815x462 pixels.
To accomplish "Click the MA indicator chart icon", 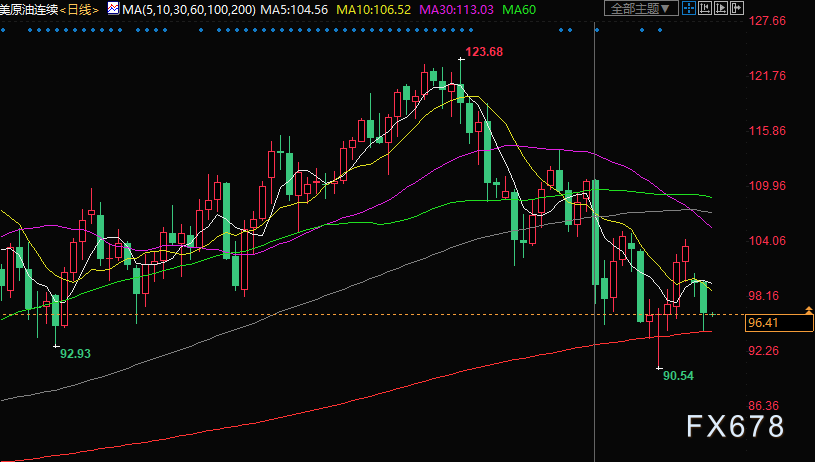I will click(x=113, y=8).
